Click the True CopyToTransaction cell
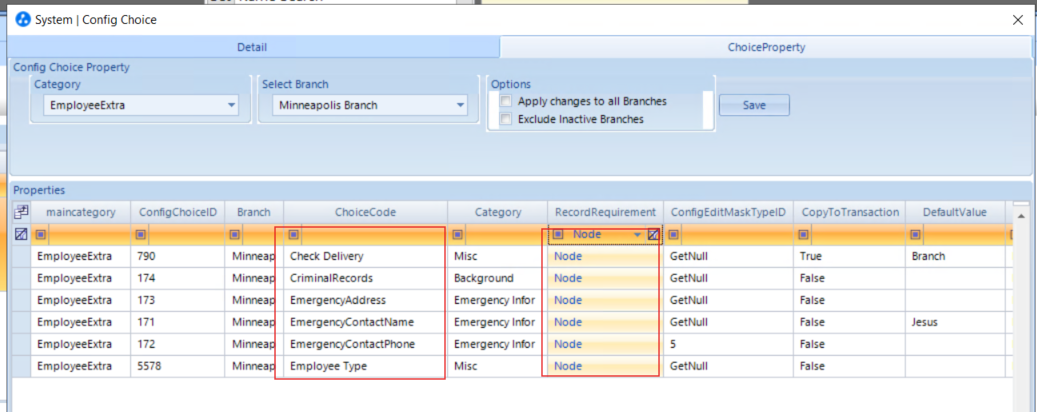Image resolution: width=1037 pixels, height=412 pixels. [x=850, y=256]
